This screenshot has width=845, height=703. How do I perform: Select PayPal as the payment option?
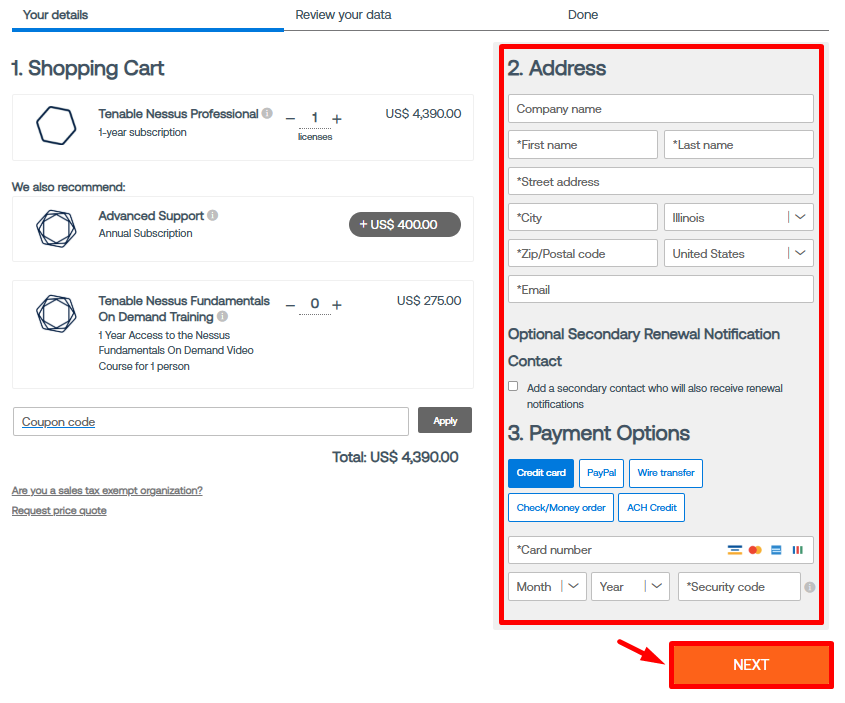[x=601, y=473]
